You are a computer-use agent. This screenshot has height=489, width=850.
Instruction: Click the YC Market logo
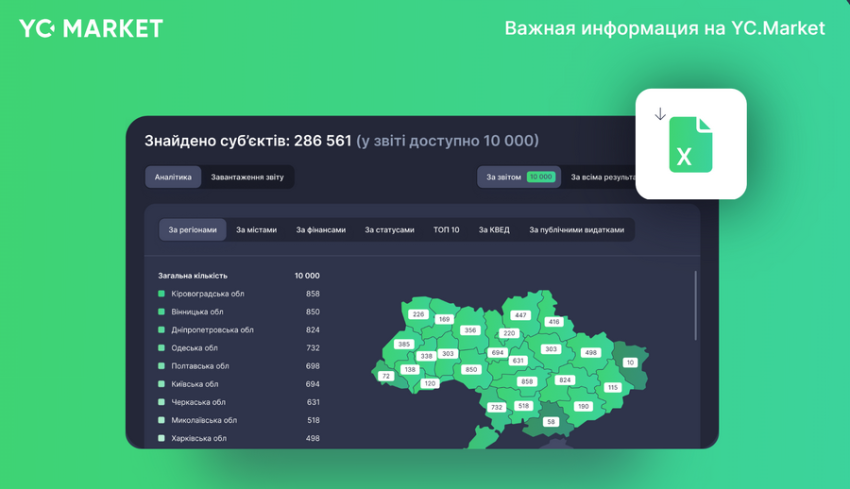[91, 28]
